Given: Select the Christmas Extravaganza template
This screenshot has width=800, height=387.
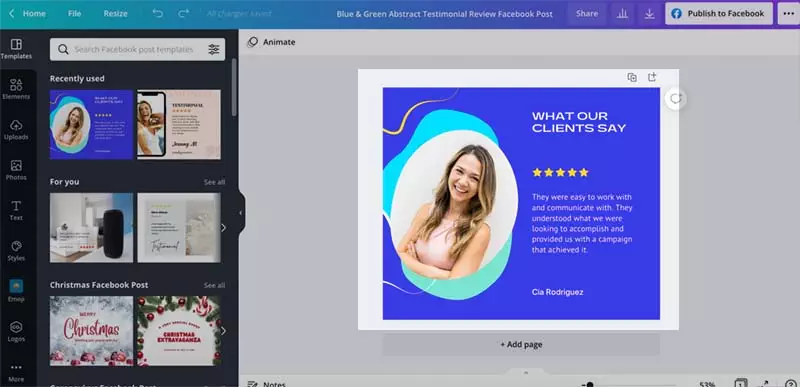Looking at the screenshot, I should [179, 331].
